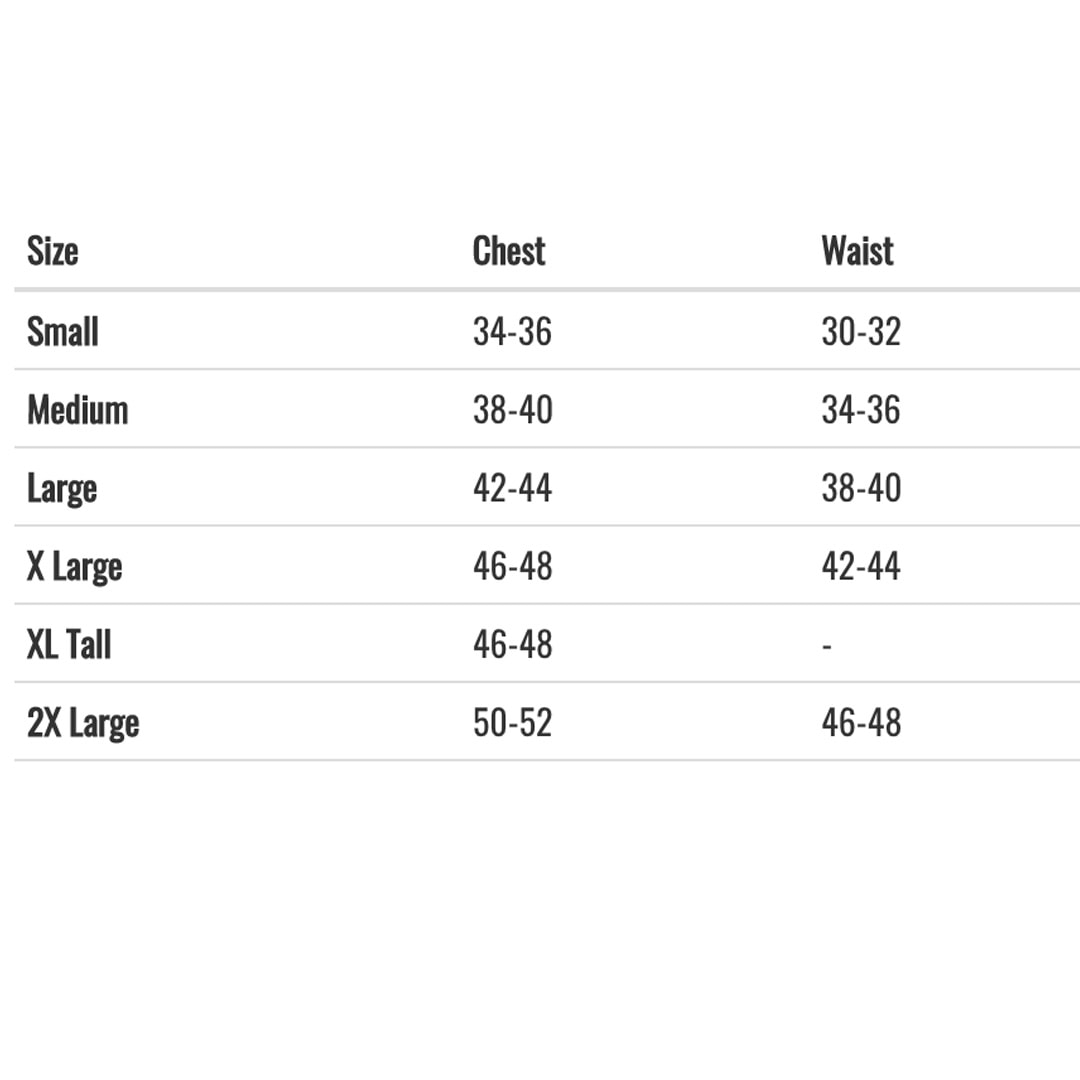Click XL Tall chest value 46-48

(512, 645)
